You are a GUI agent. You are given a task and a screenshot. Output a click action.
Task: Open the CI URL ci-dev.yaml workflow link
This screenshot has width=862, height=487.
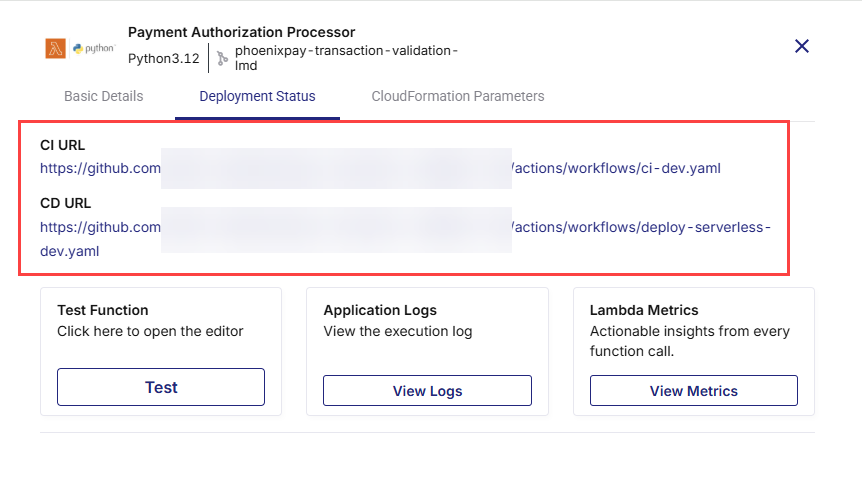tap(380, 168)
